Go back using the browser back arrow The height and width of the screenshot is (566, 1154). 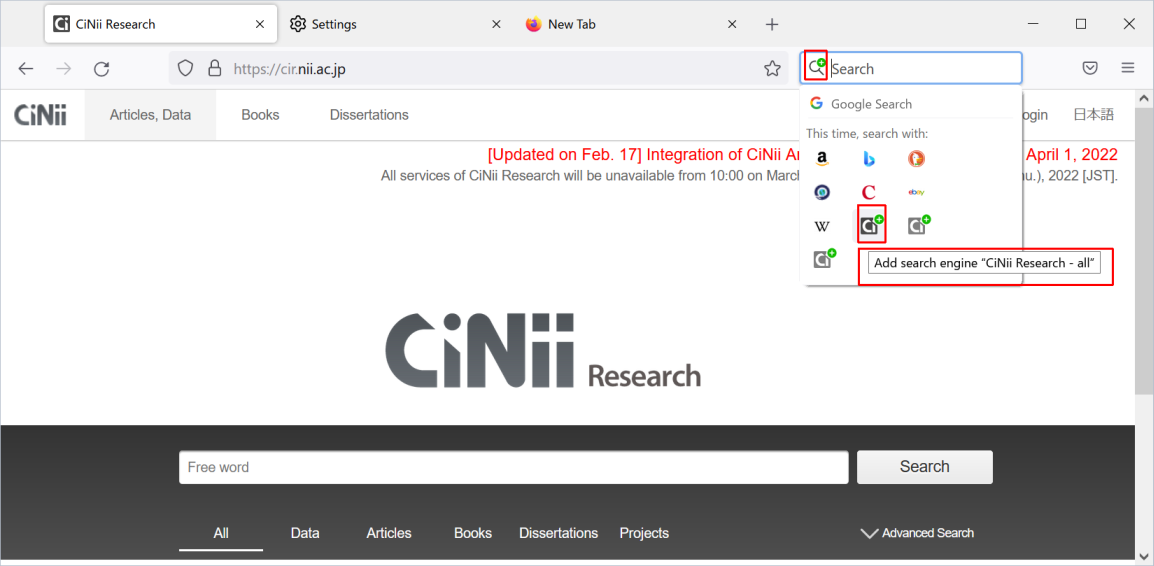tap(26, 68)
